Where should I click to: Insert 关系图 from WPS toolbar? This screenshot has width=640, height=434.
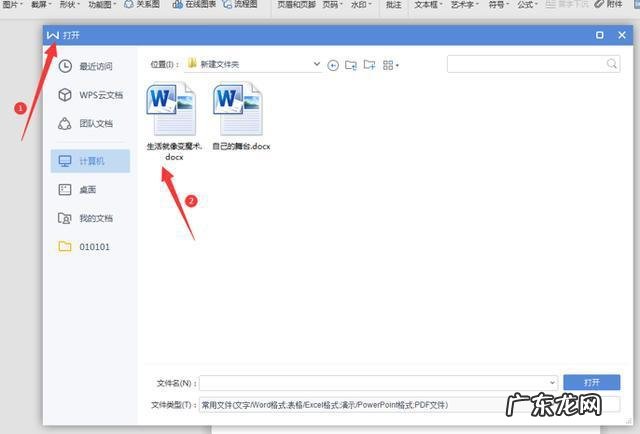pyautogui.click(x=142, y=4)
